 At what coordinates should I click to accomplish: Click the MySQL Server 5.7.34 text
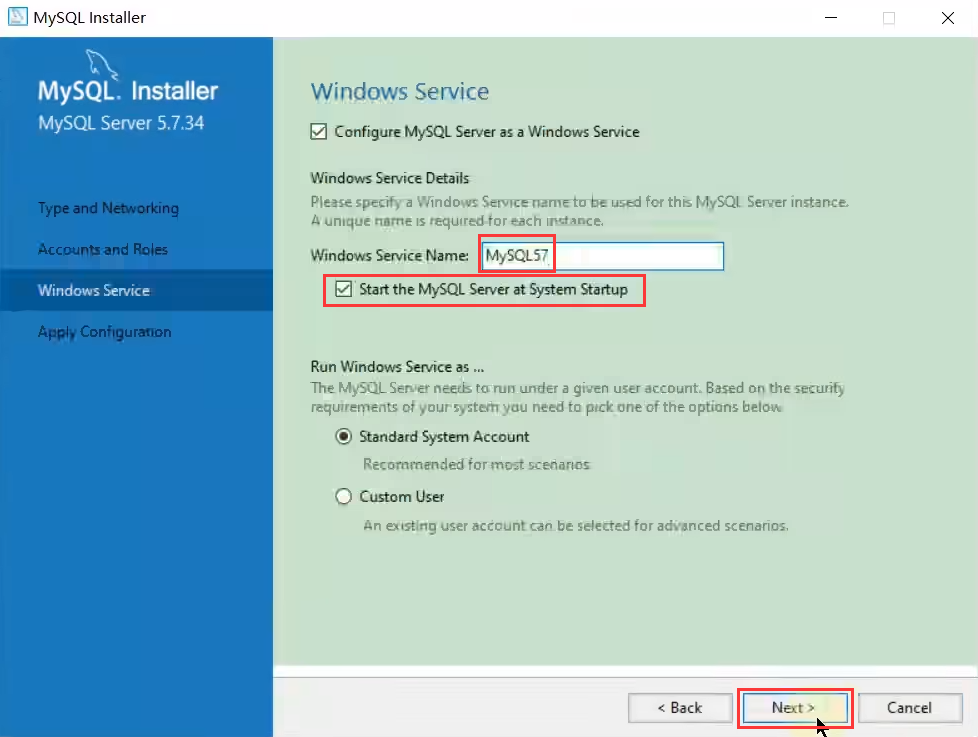[121, 123]
